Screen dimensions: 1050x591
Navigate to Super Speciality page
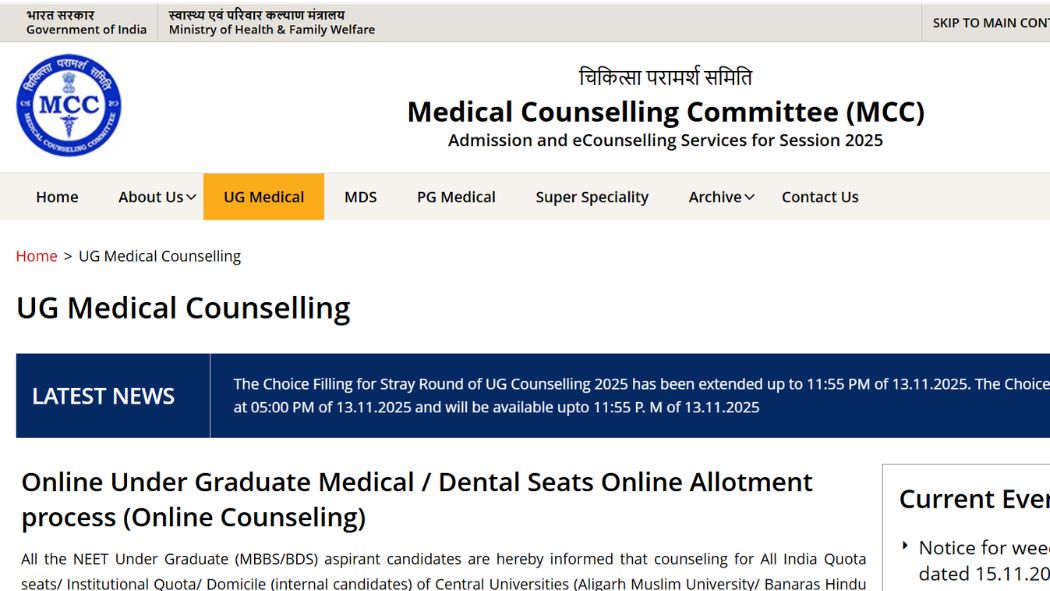point(592,197)
